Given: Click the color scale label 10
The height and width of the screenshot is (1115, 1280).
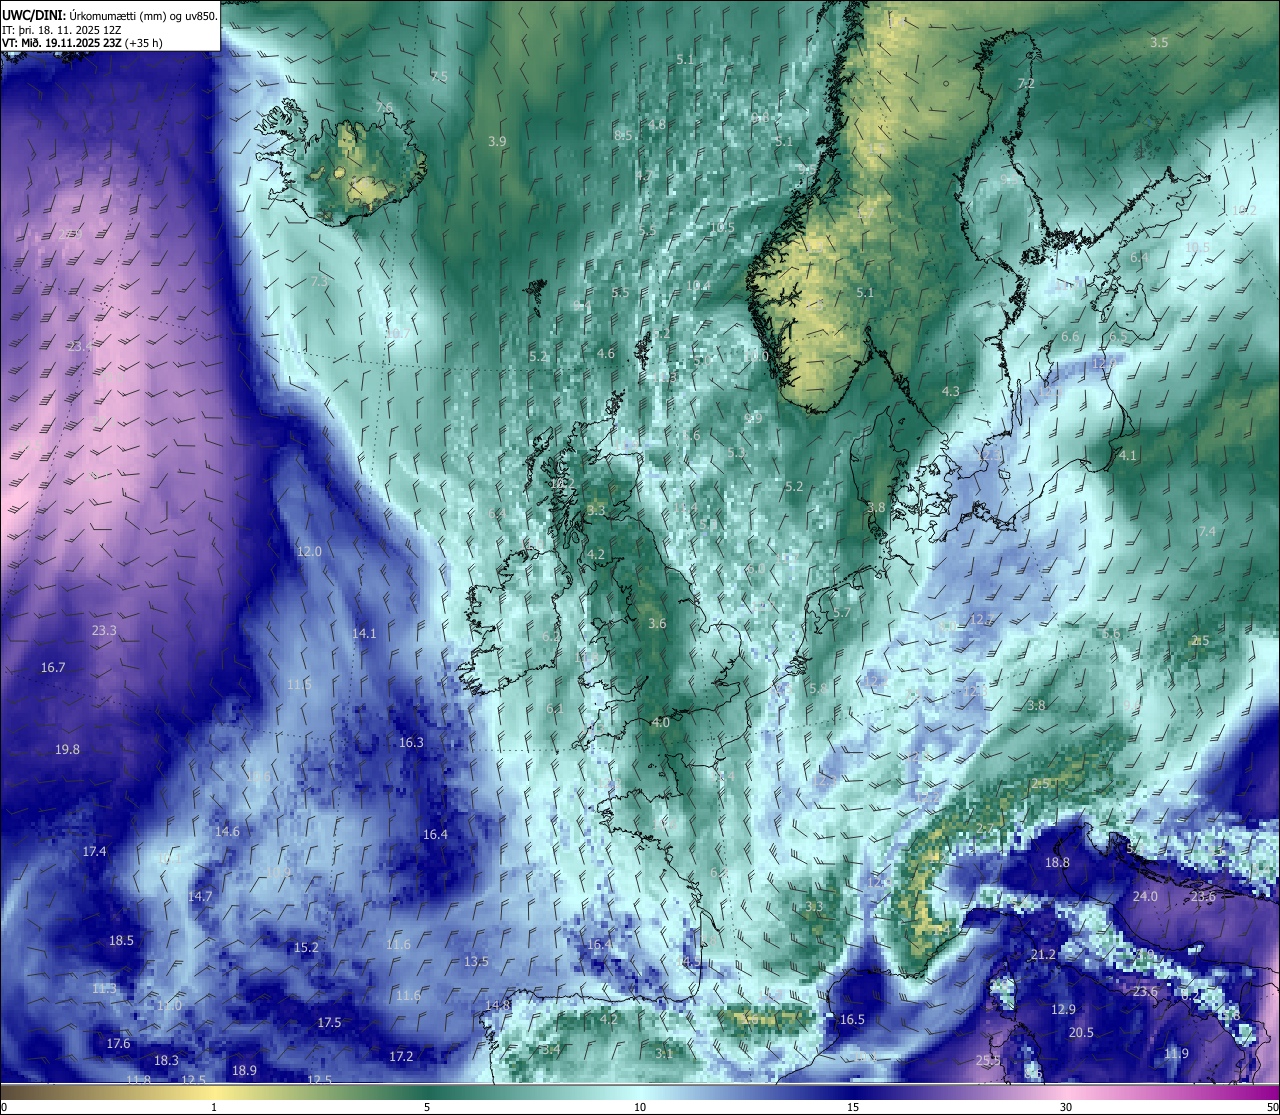Looking at the screenshot, I should point(640,1107).
